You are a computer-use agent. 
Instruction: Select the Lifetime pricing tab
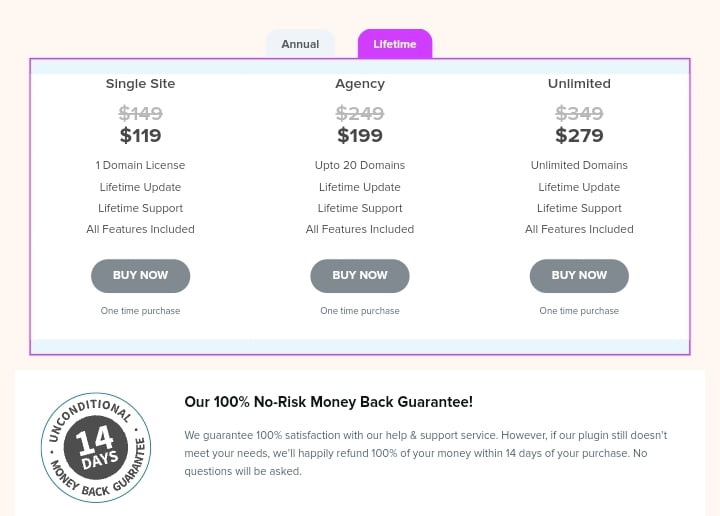[x=395, y=44]
